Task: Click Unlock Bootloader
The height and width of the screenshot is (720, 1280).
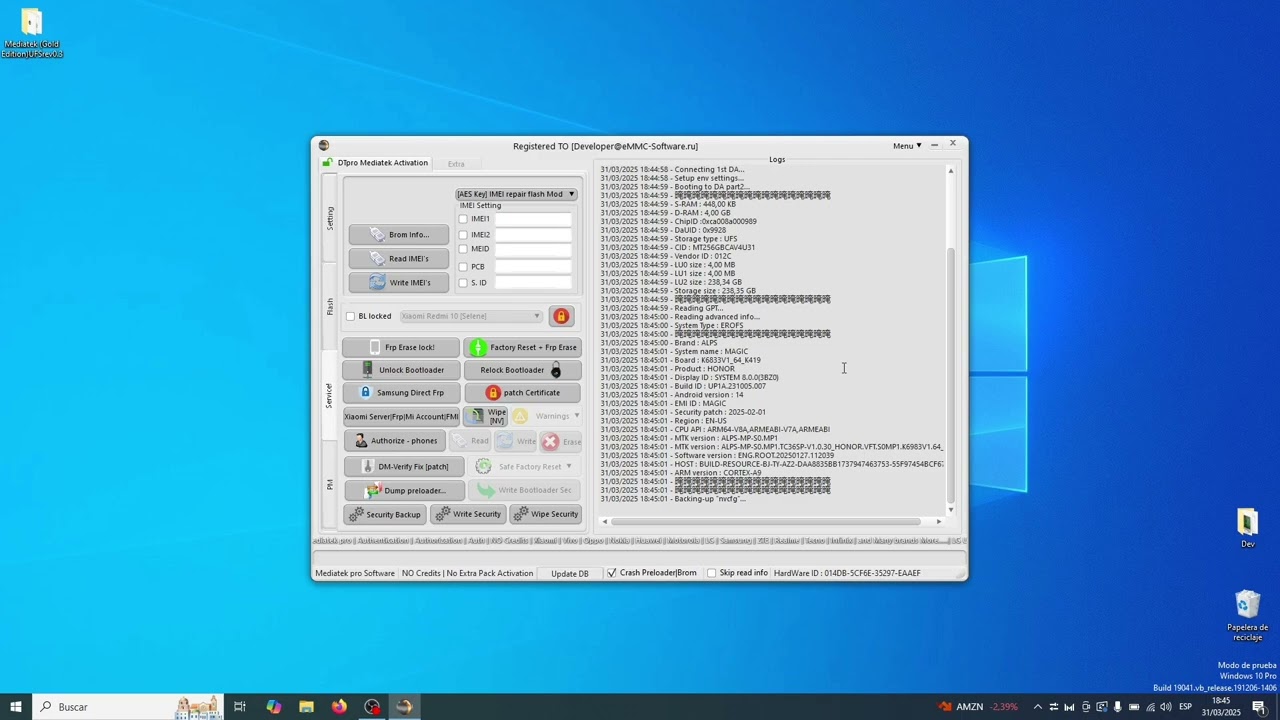Action: (401, 370)
